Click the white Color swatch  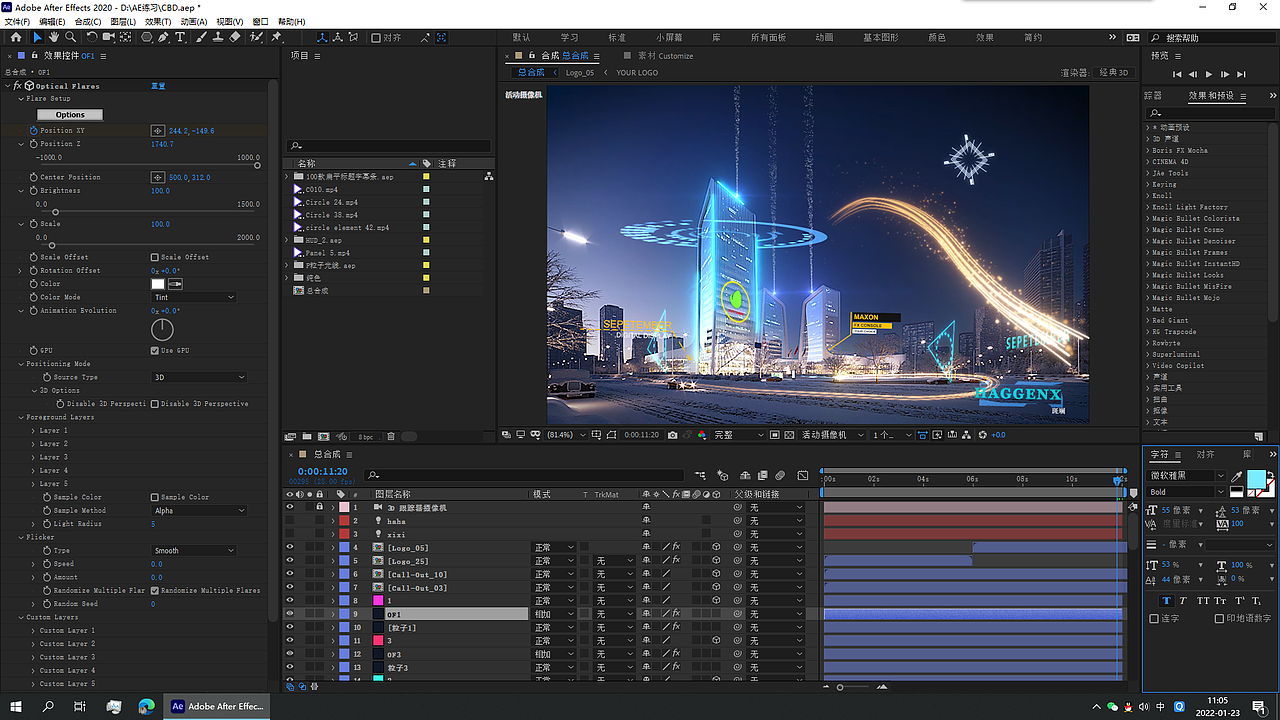point(157,284)
